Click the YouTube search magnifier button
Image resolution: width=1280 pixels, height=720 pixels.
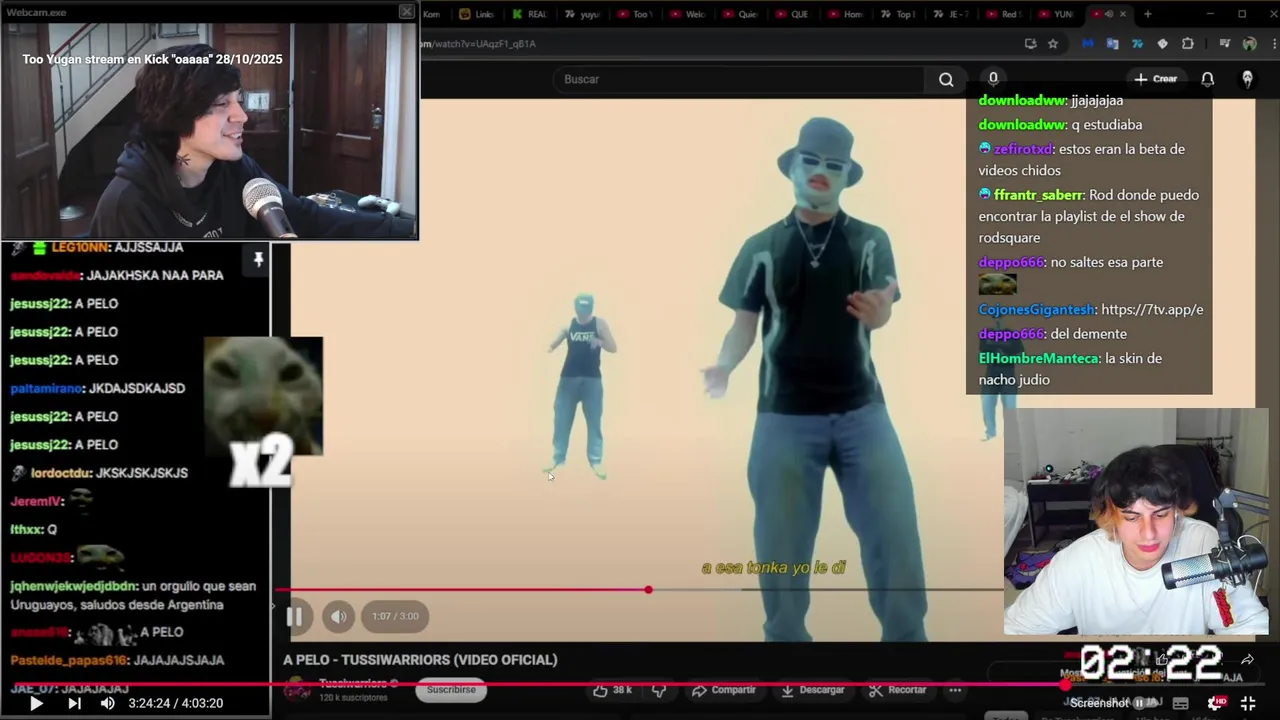(x=946, y=79)
